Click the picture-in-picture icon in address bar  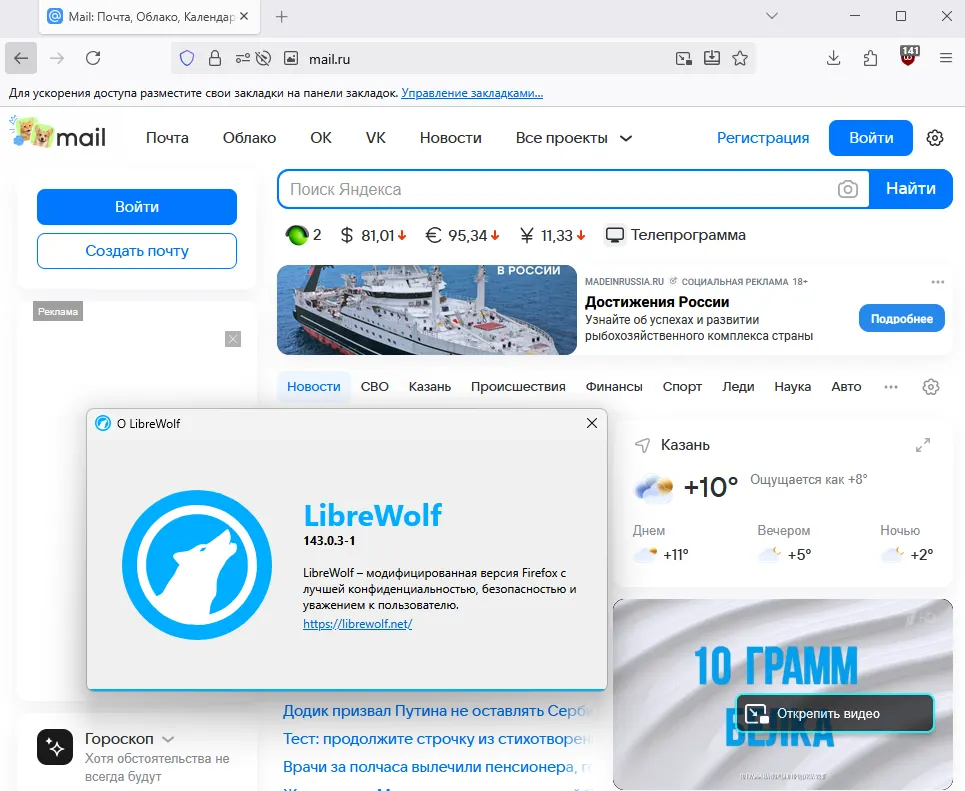(x=684, y=58)
